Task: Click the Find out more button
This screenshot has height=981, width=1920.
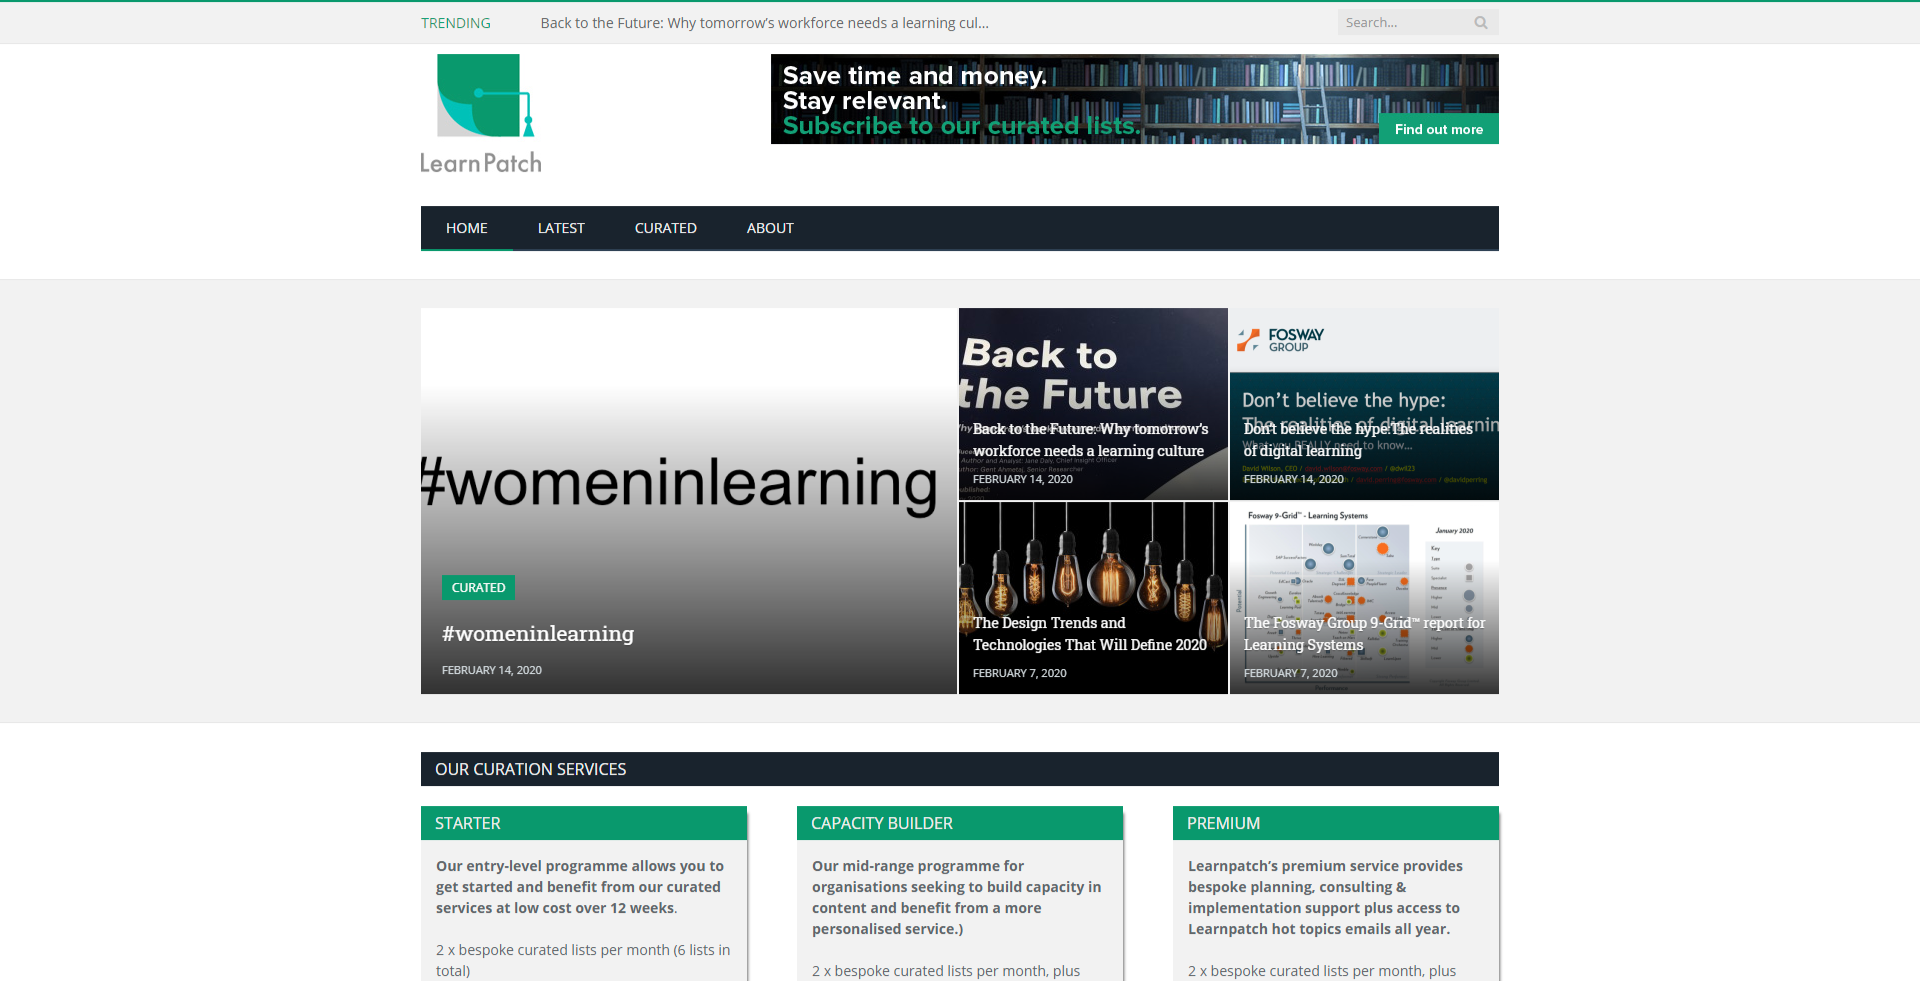Action: click(1439, 129)
